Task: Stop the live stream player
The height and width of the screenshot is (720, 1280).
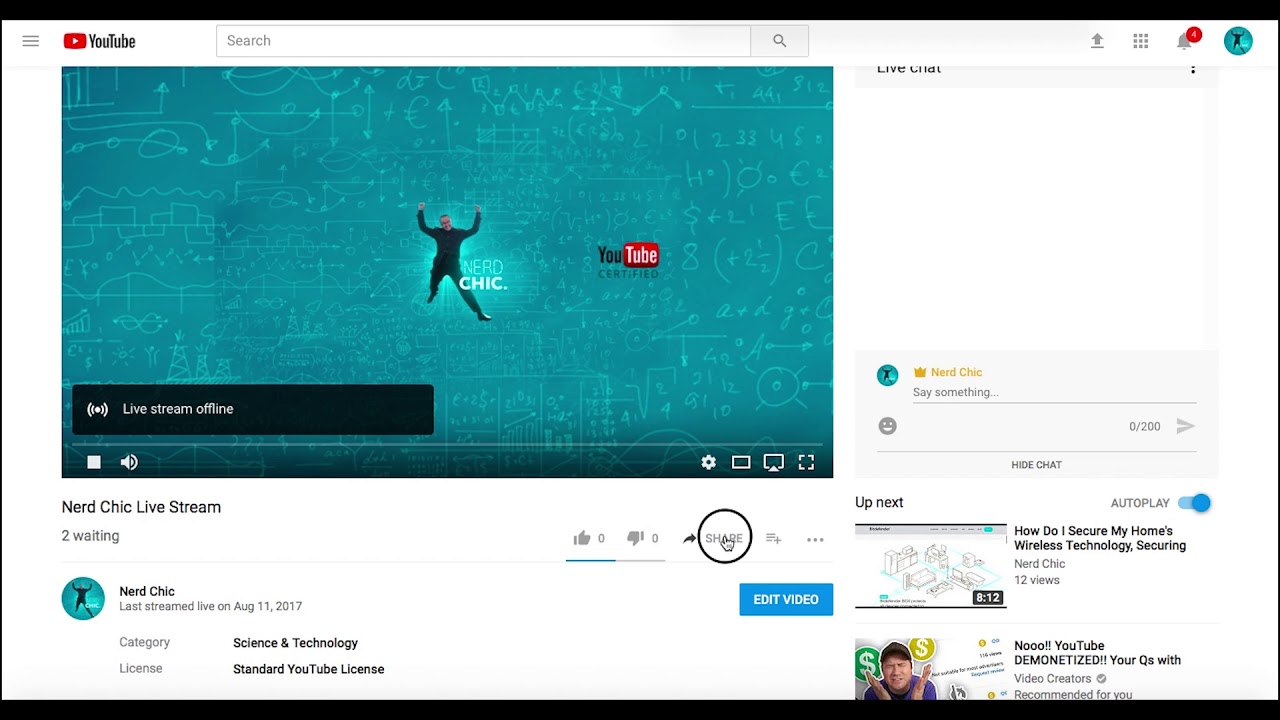Action: [94, 462]
